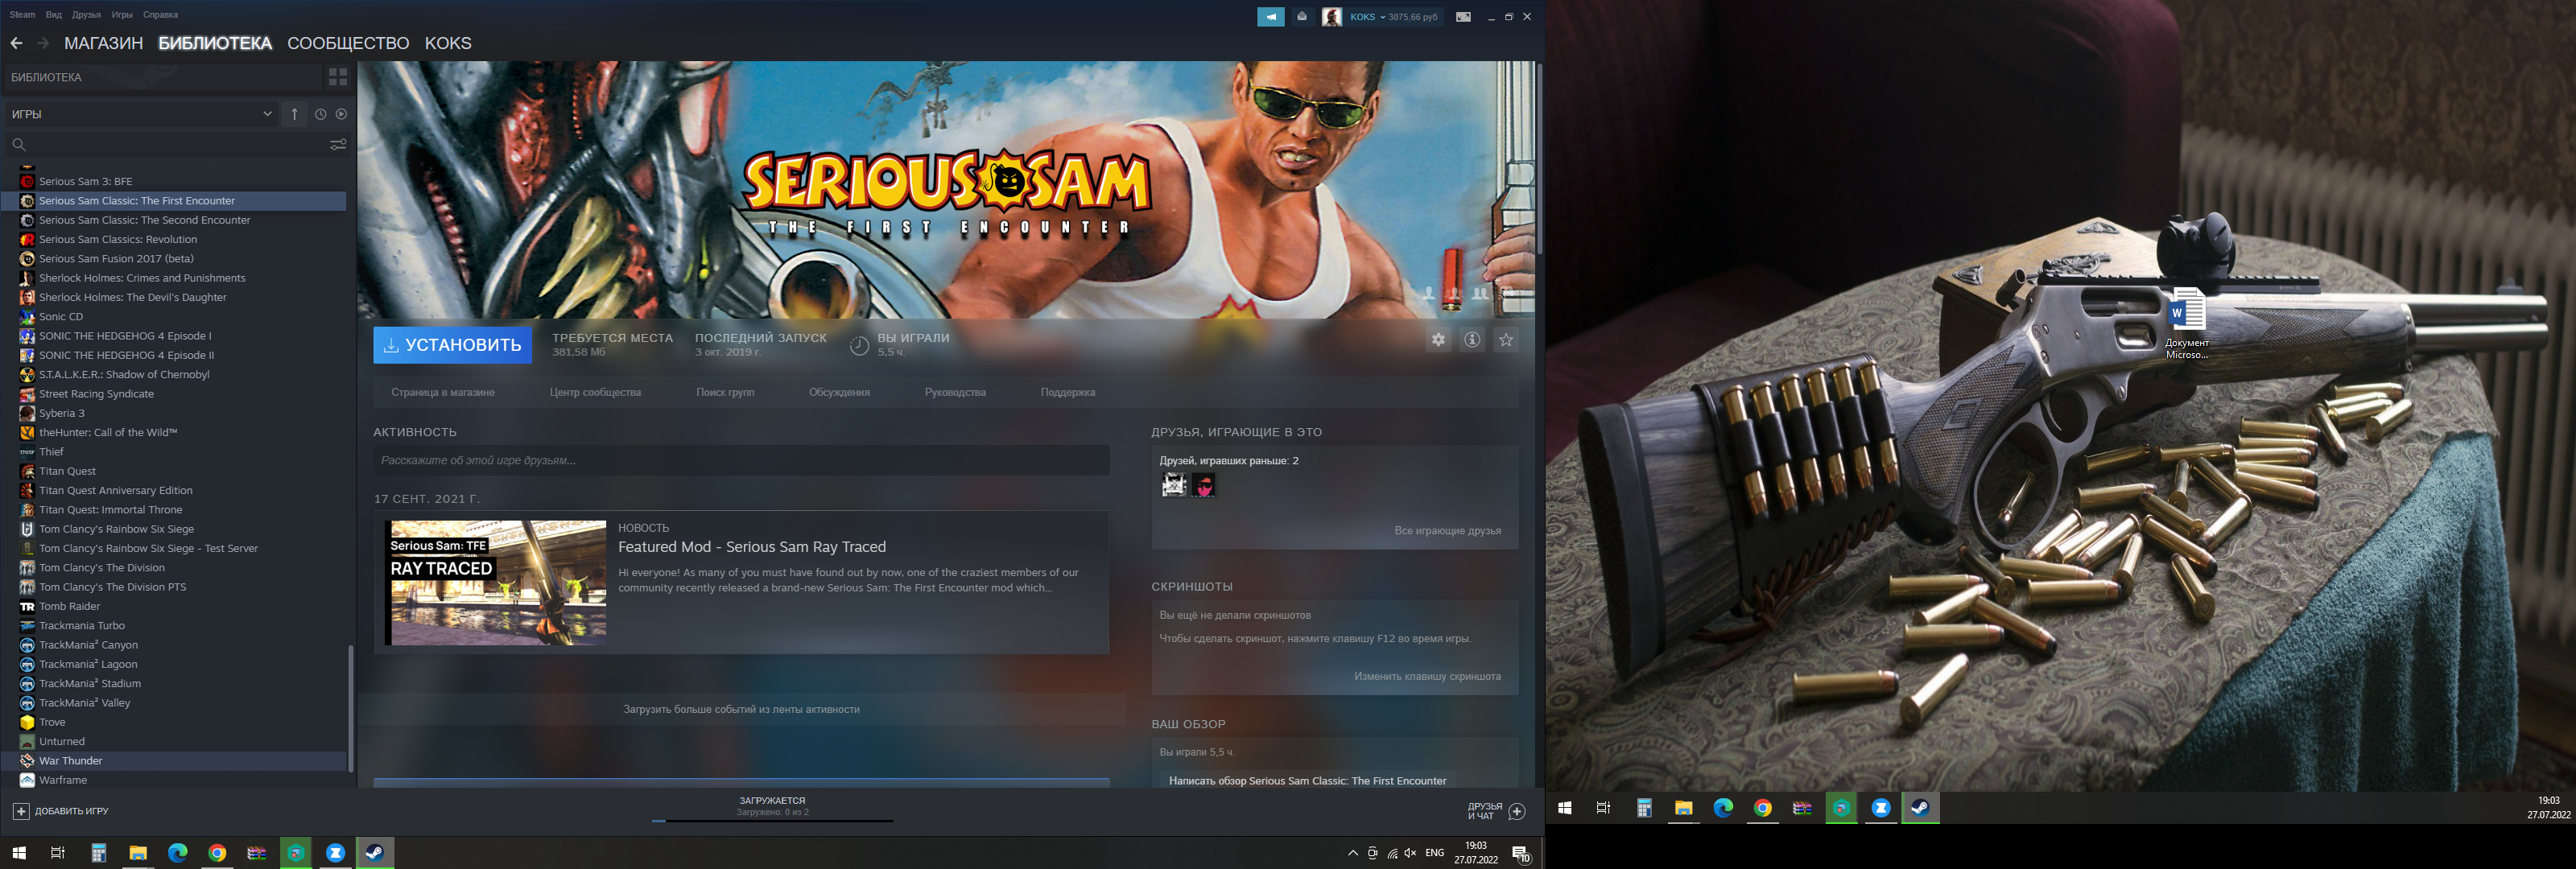Select Tomb Raider in the library

69,607
